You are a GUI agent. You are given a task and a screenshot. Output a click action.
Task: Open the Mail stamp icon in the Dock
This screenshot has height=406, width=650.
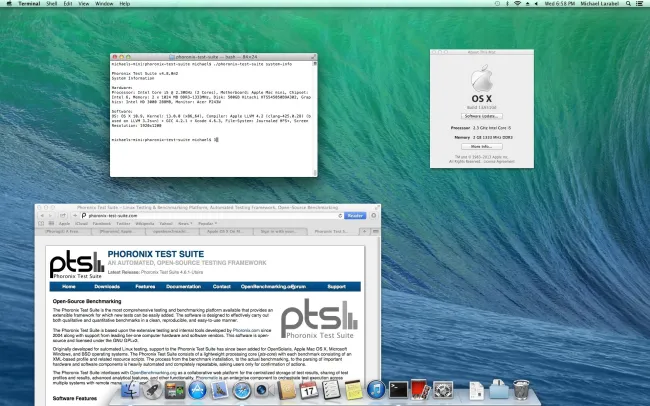(219, 390)
